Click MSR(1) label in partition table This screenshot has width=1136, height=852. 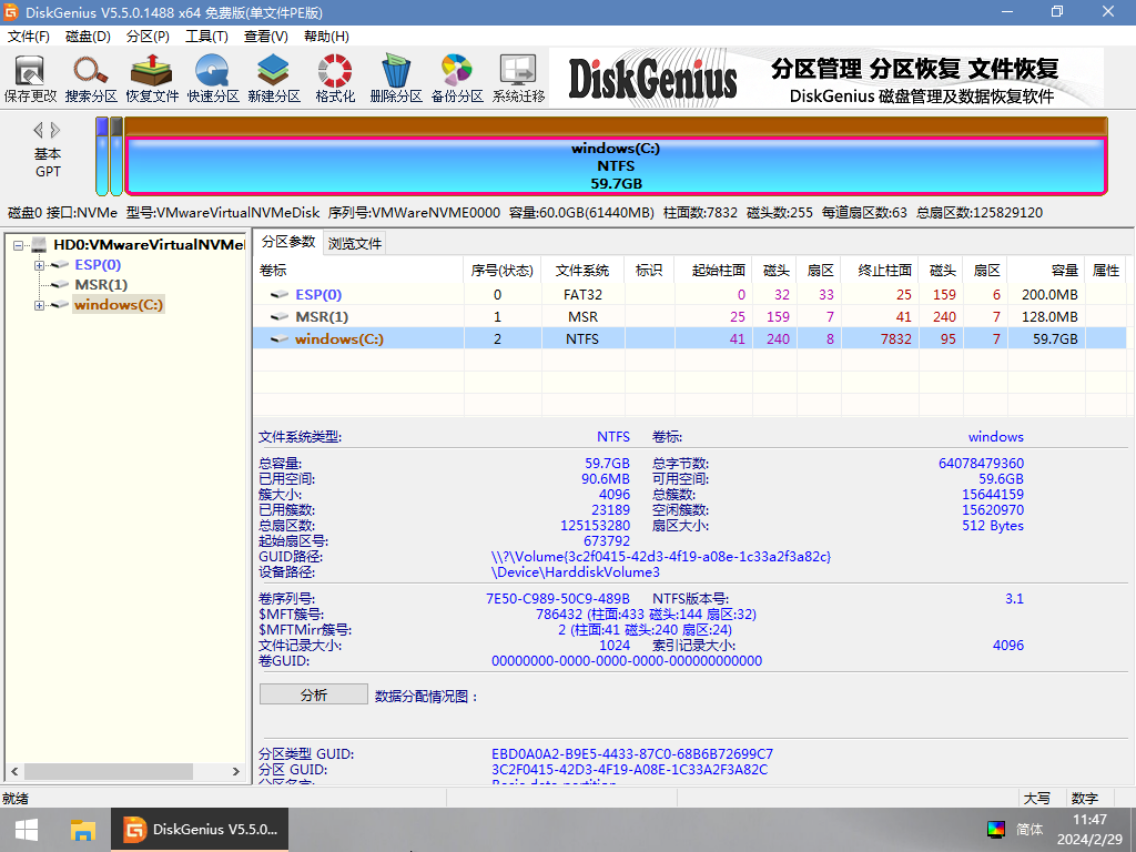(x=322, y=317)
